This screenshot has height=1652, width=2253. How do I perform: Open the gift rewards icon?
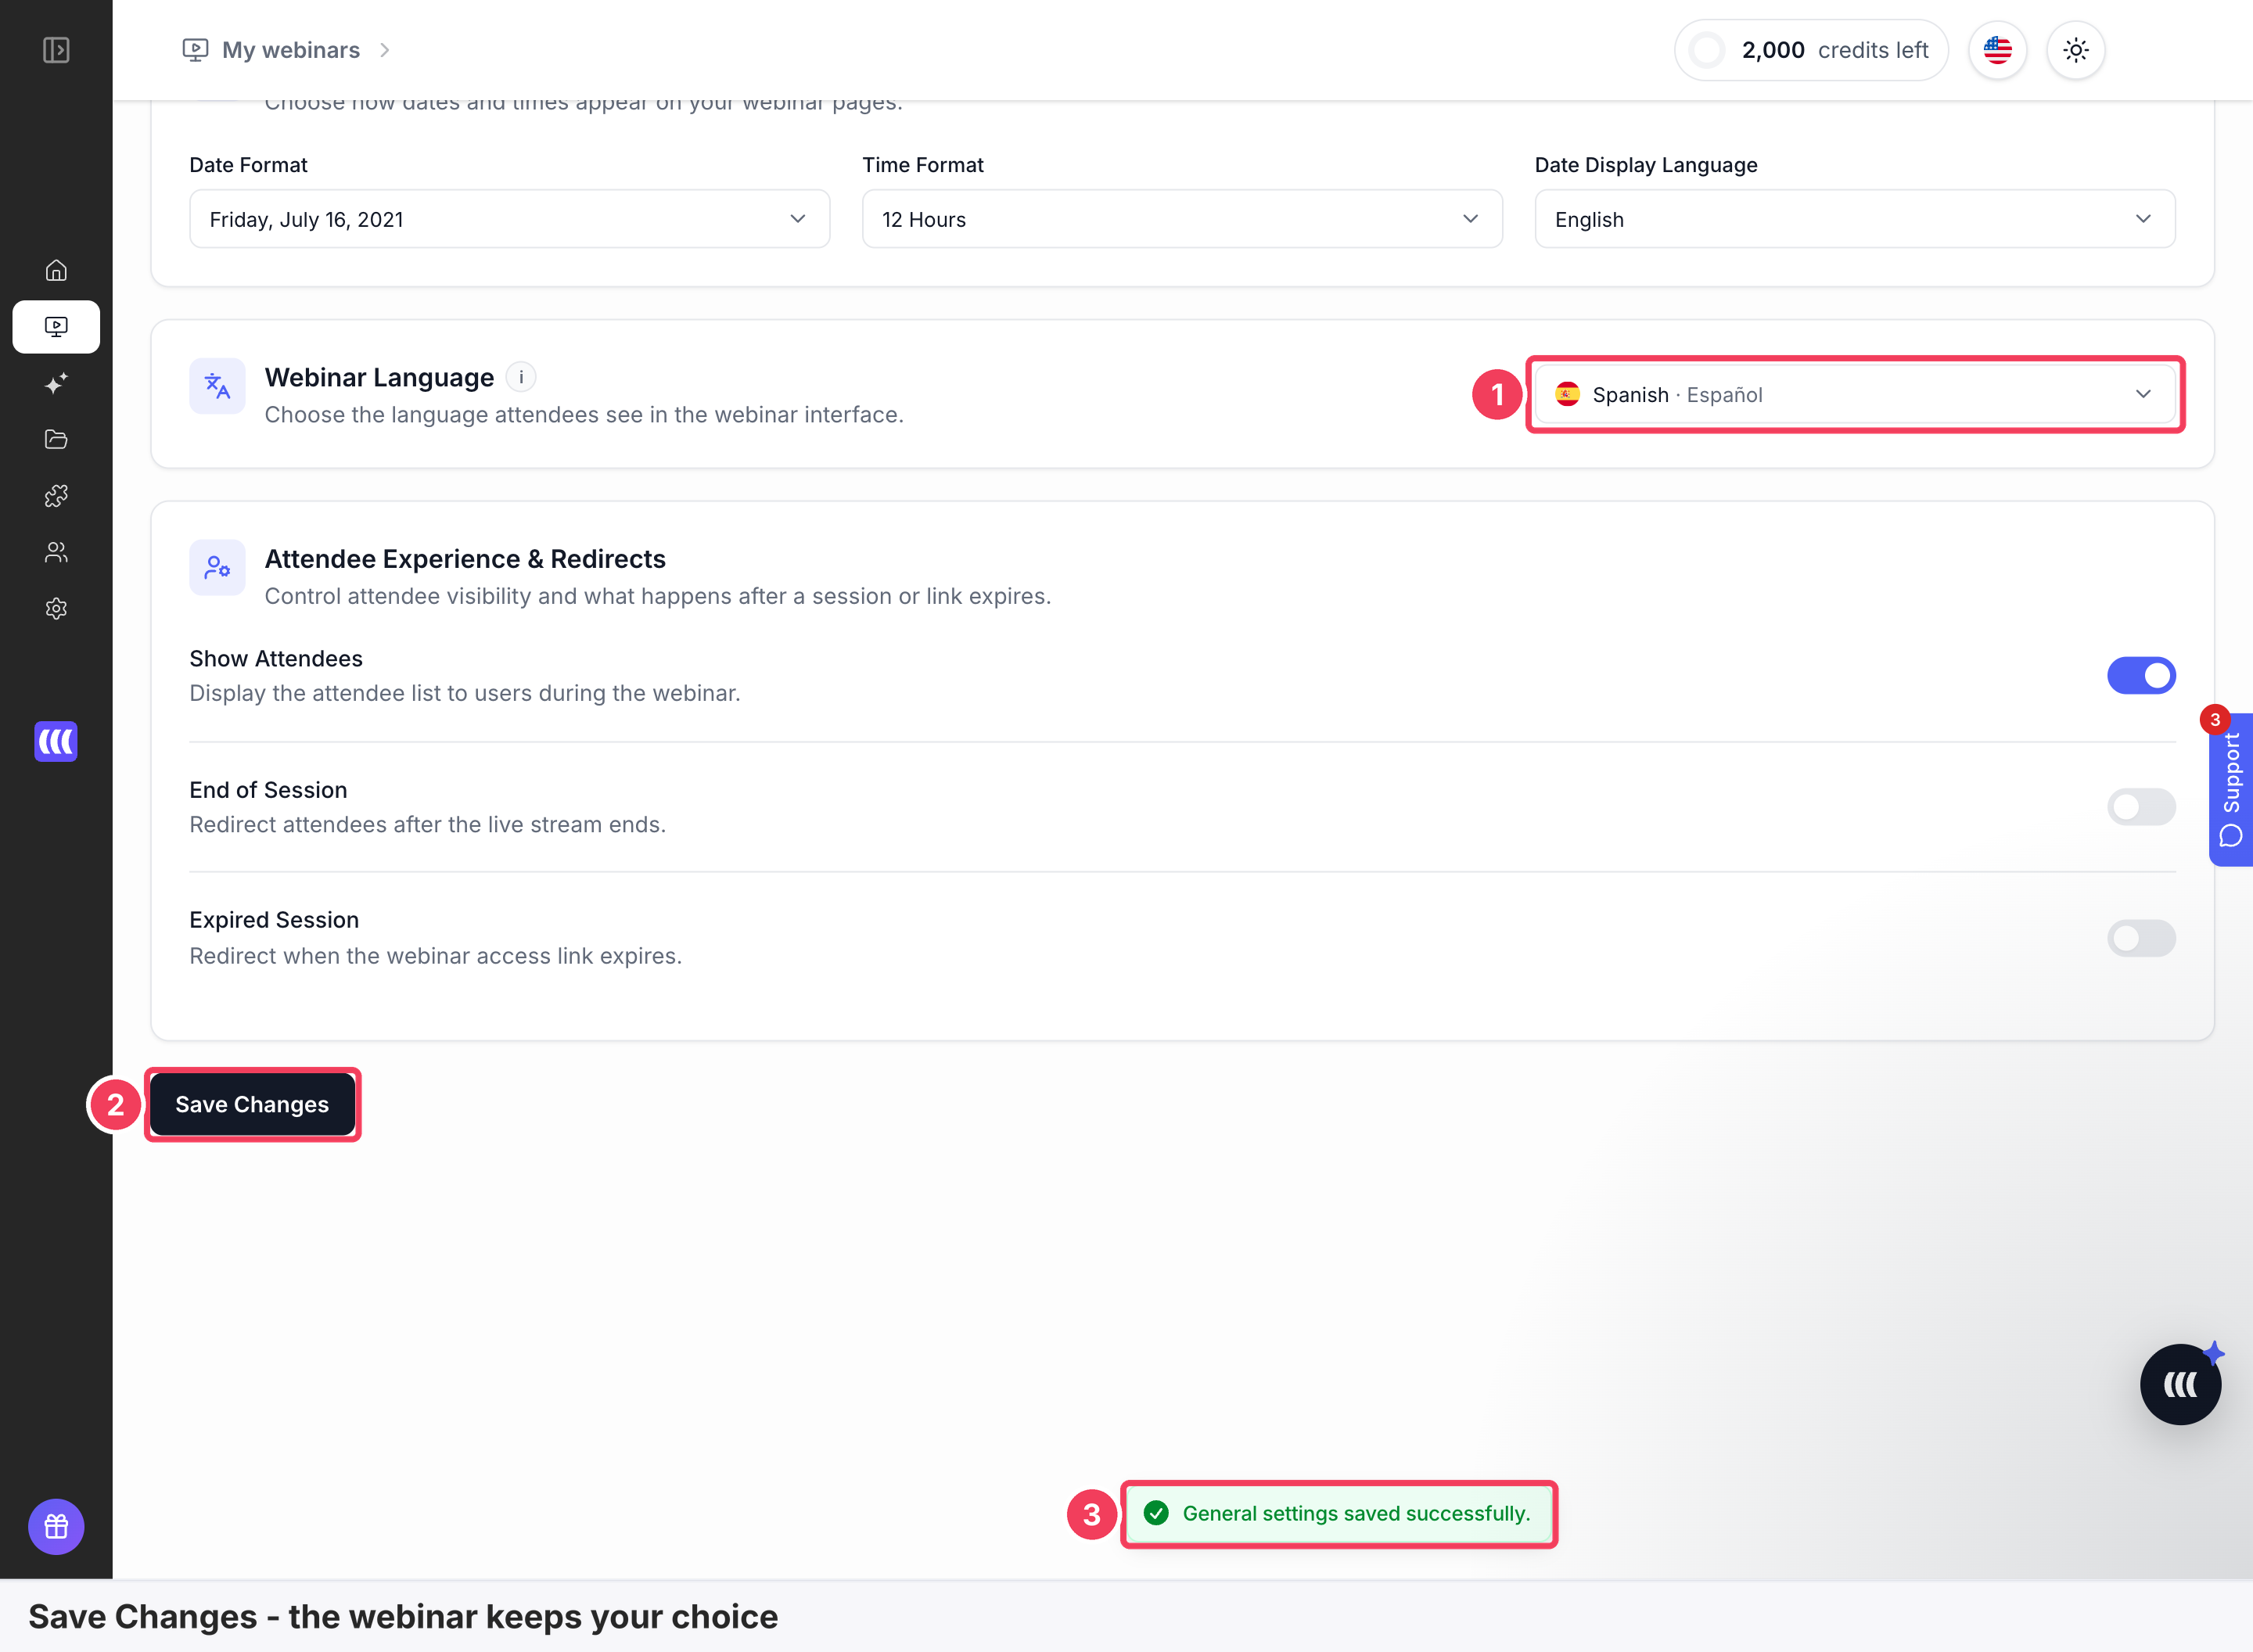click(x=56, y=1526)
